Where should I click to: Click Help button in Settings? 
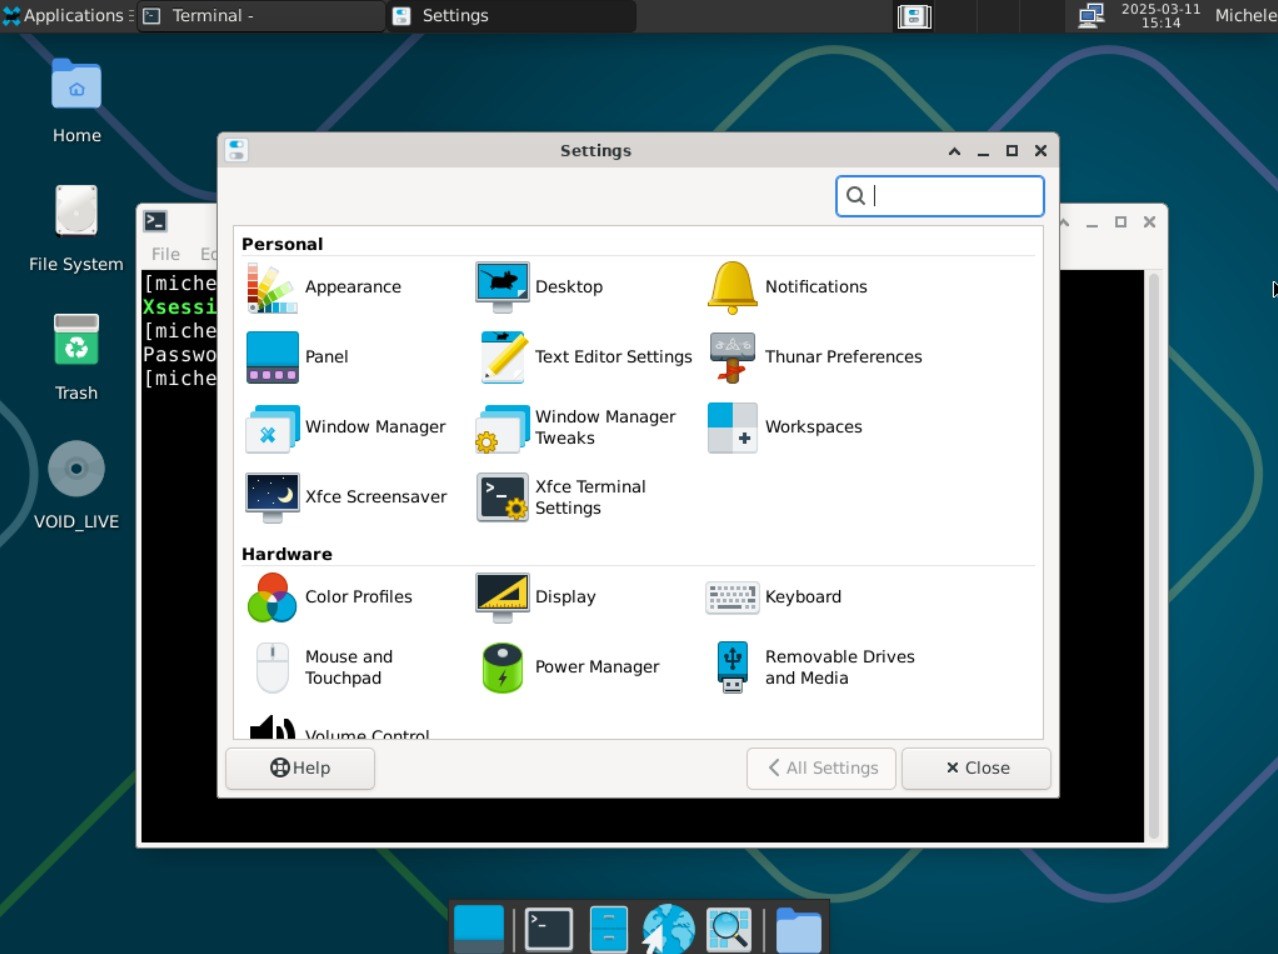pos(300,768)
